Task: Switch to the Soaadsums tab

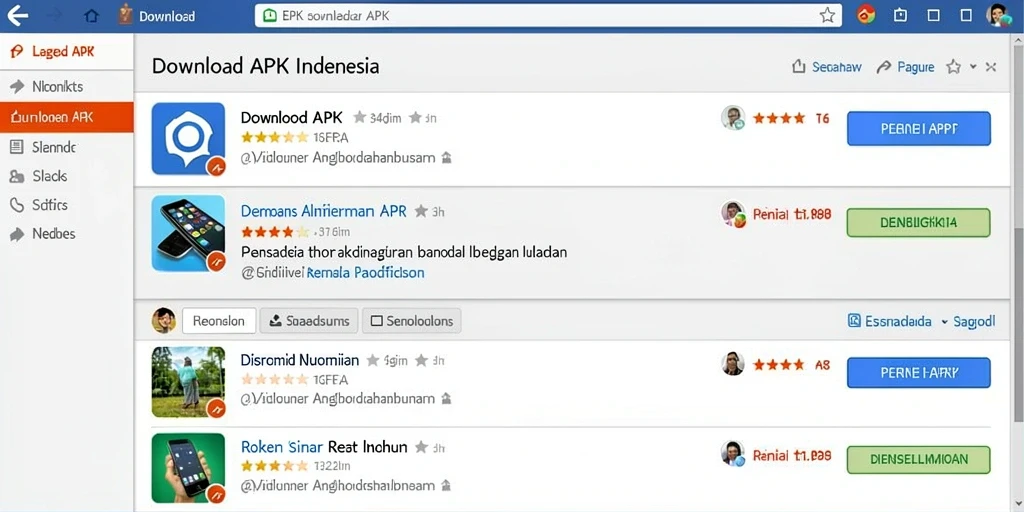Action: pyautogui.click(x=309, y=321)
